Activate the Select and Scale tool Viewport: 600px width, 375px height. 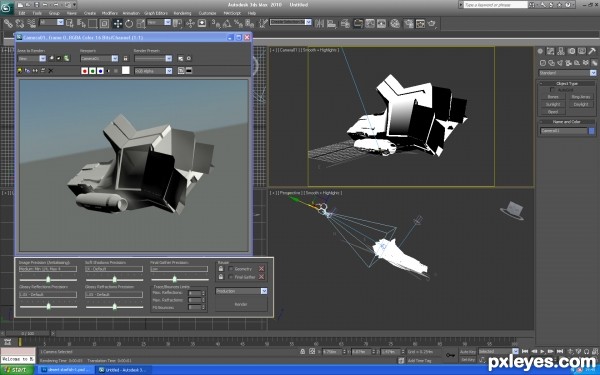pos(141,24)
